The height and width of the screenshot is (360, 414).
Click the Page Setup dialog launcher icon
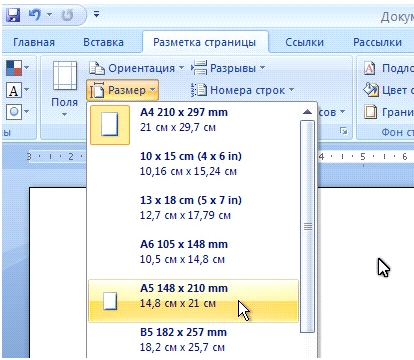tap(343, 131)
